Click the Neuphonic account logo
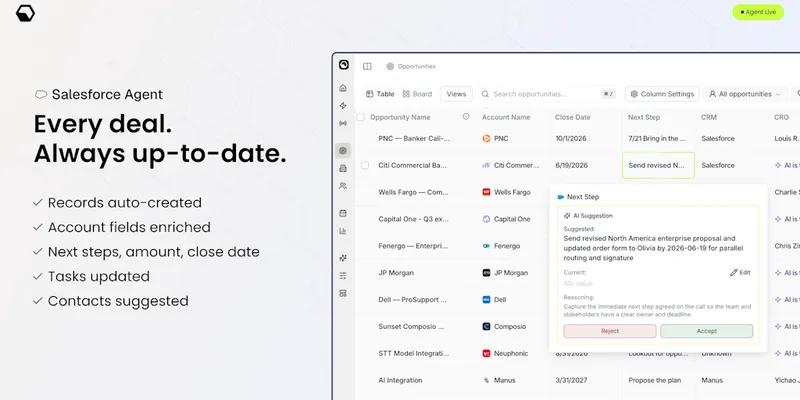Image resolution: width=800 pixels, height=400 pixels. 486,353
